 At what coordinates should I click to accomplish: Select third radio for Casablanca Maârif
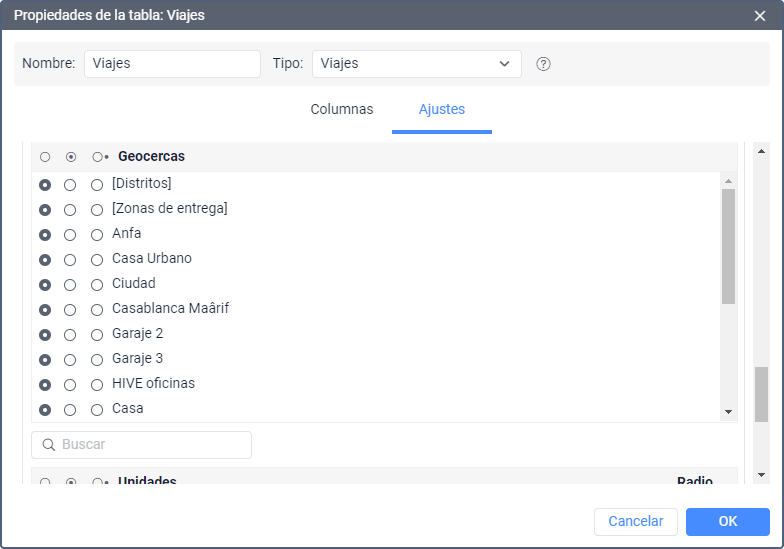coord(97,310)
